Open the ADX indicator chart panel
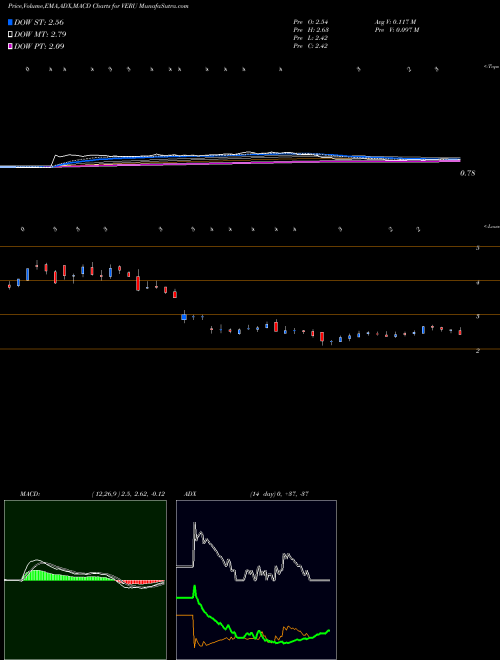The width and height of the screenshot is (500, 660). click(256, 580)
